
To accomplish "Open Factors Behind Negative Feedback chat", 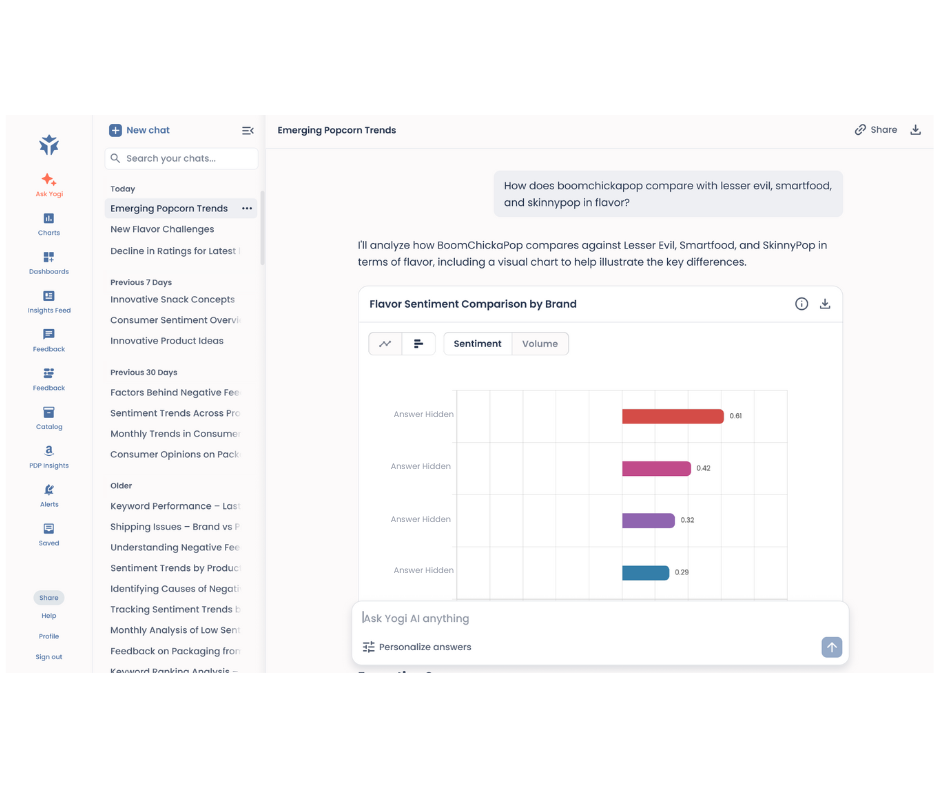I will point(175,392).
